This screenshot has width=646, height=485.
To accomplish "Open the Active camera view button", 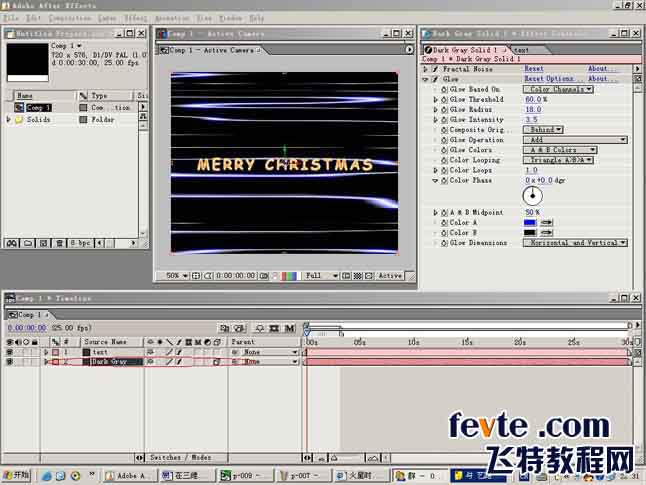I will 390,276.
